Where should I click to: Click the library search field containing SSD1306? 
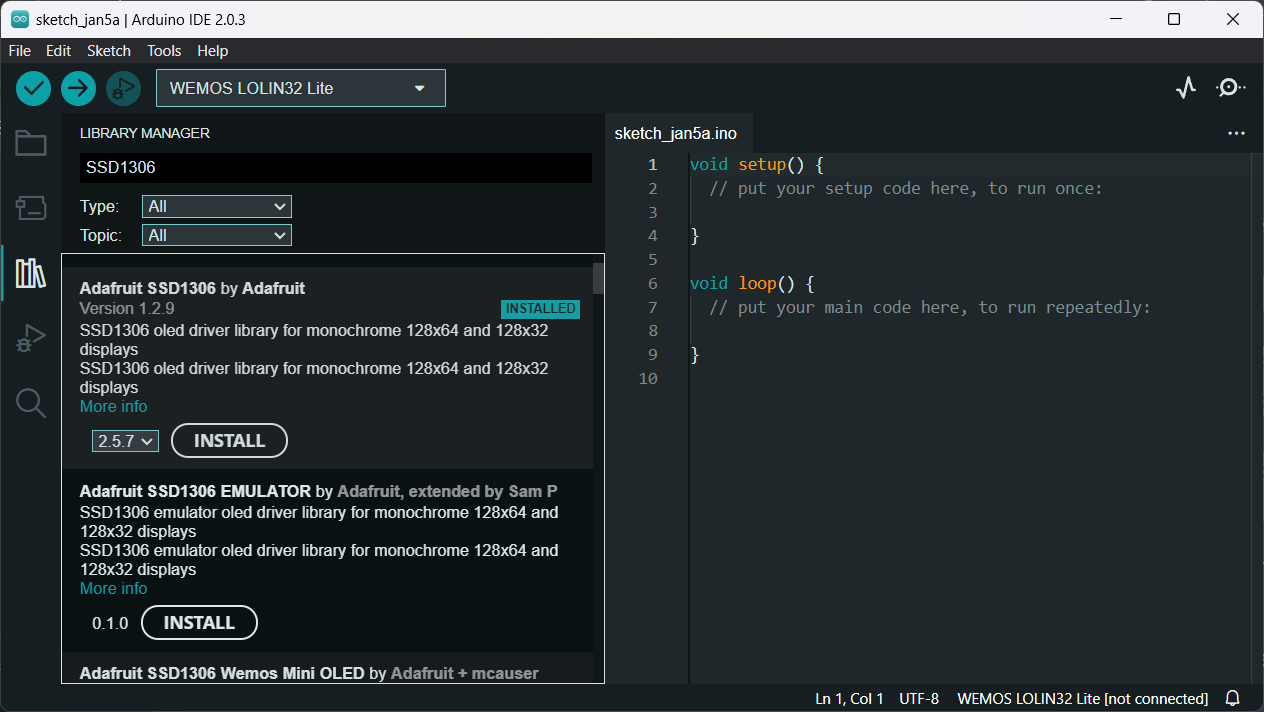pyautogui.click(x=336, y=168)
